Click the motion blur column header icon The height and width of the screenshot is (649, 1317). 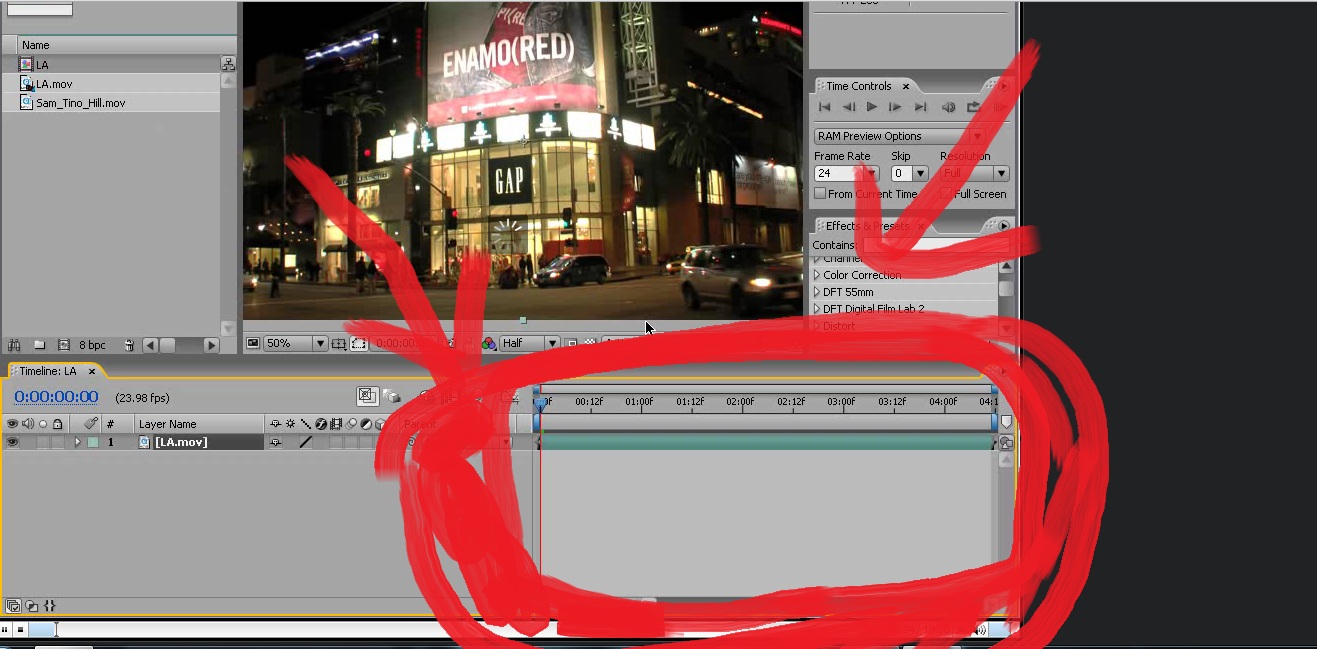[351, 424]
